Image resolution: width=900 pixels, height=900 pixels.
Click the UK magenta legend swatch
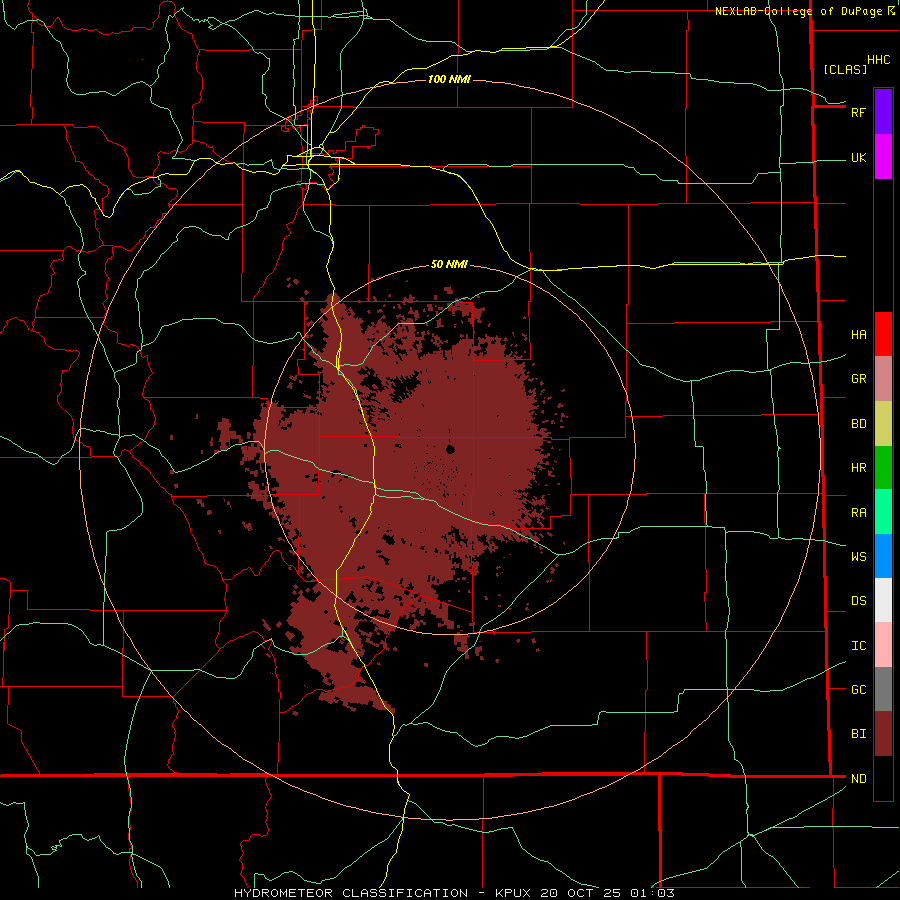[x=883, y=157]
